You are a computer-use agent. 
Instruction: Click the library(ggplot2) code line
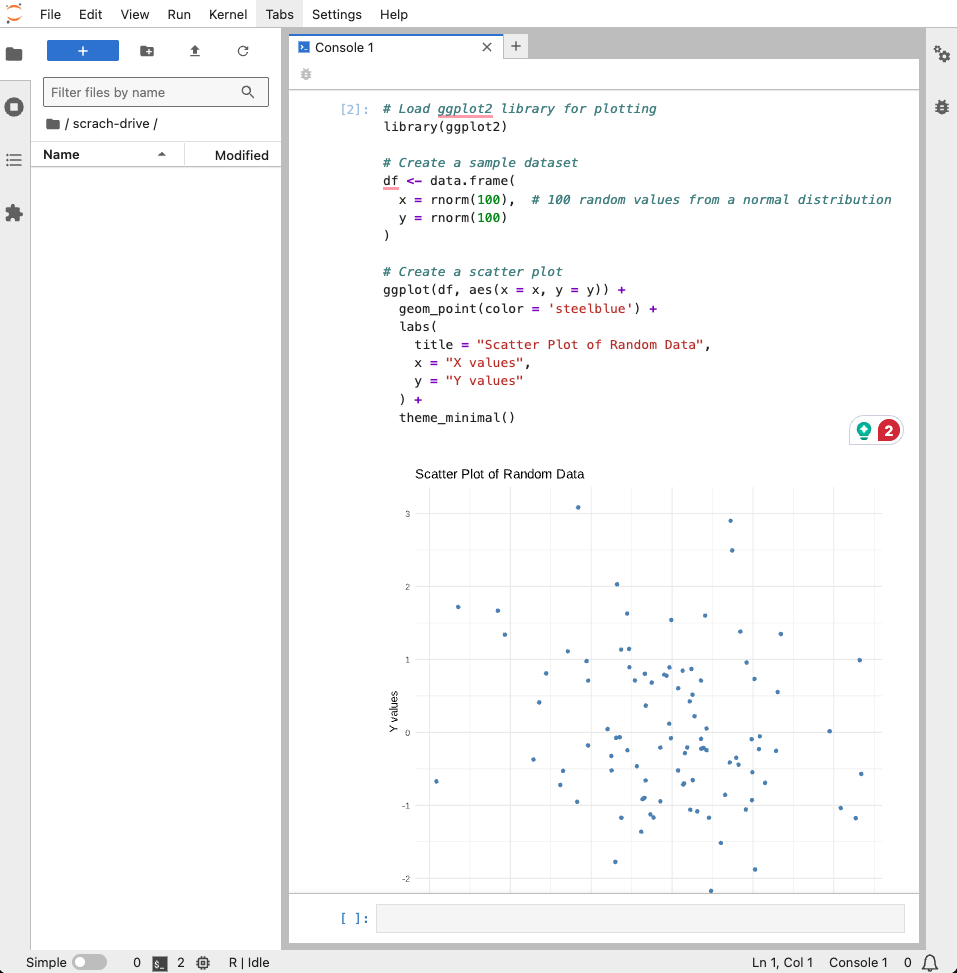point(445,127)
